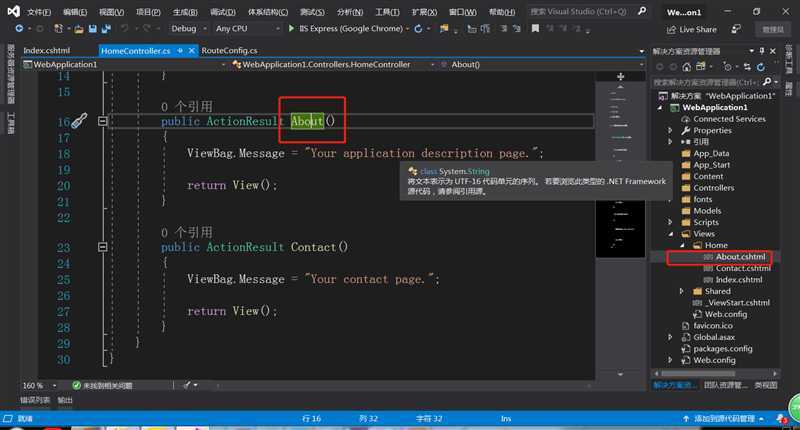The image size is (800, 430).
Task: Toggle the bookmark icon in the toolbar
Action: coord(535,29)
